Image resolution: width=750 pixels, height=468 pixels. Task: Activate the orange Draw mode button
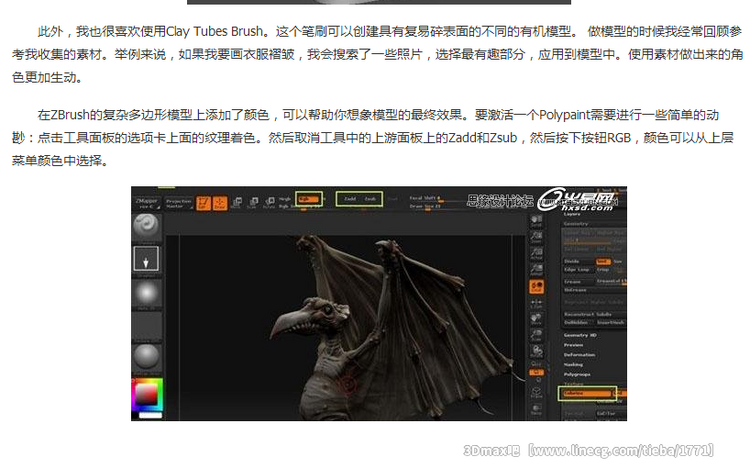point(220,203)
